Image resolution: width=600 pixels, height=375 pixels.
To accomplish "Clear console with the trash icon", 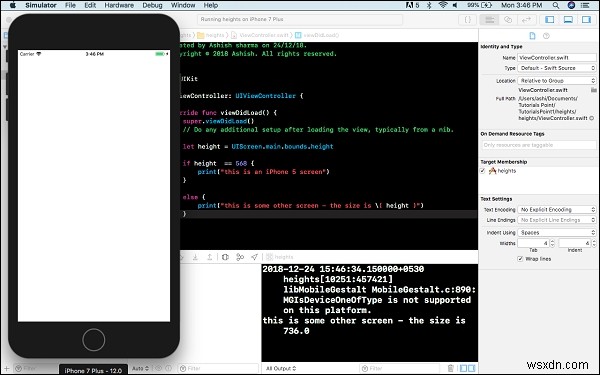I will pos(450,368).
